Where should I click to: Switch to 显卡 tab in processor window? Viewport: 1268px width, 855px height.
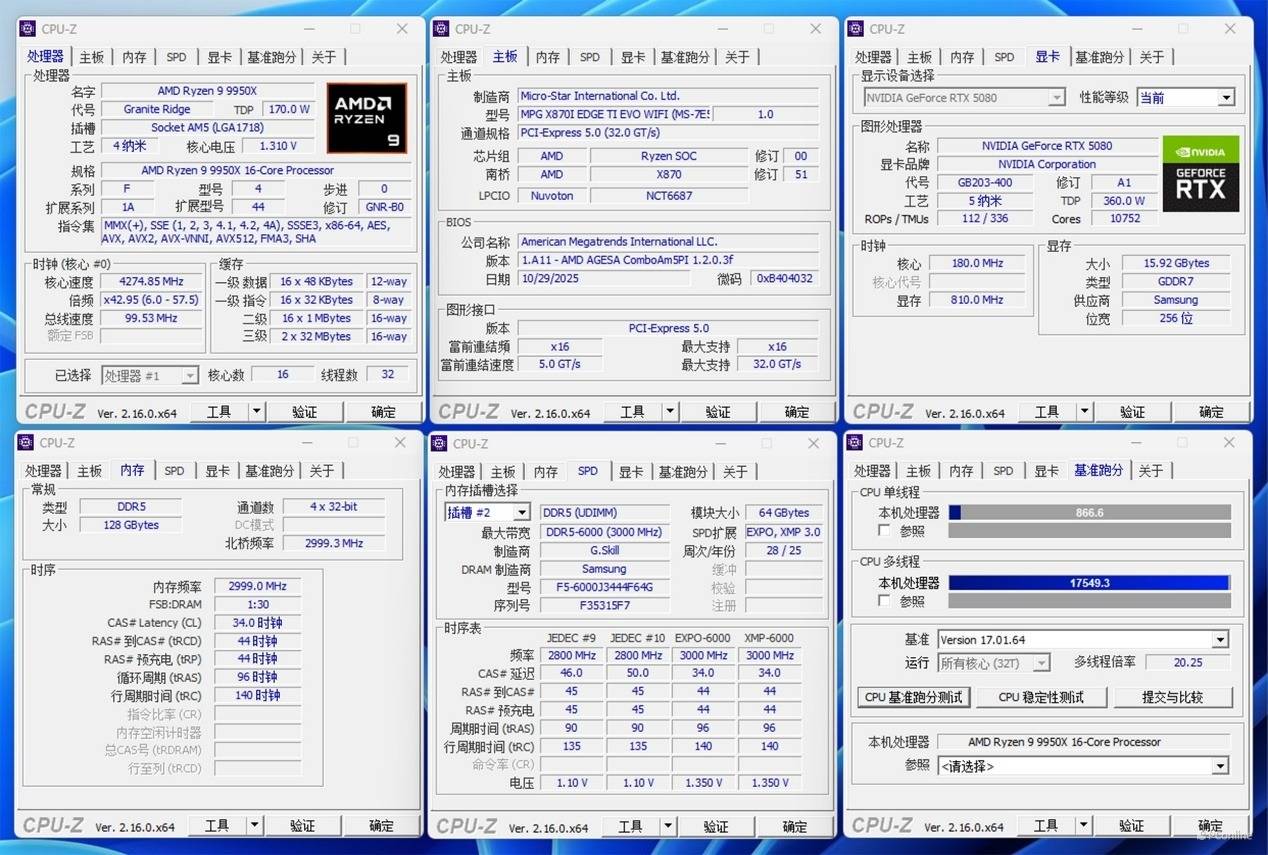coord(219,57)
